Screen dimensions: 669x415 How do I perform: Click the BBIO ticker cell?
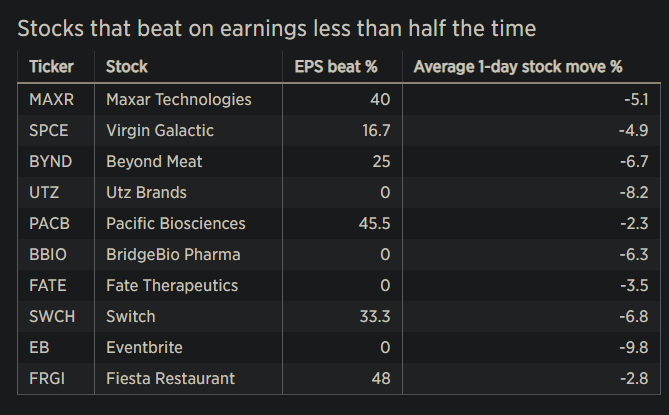[x=48, y=254]
